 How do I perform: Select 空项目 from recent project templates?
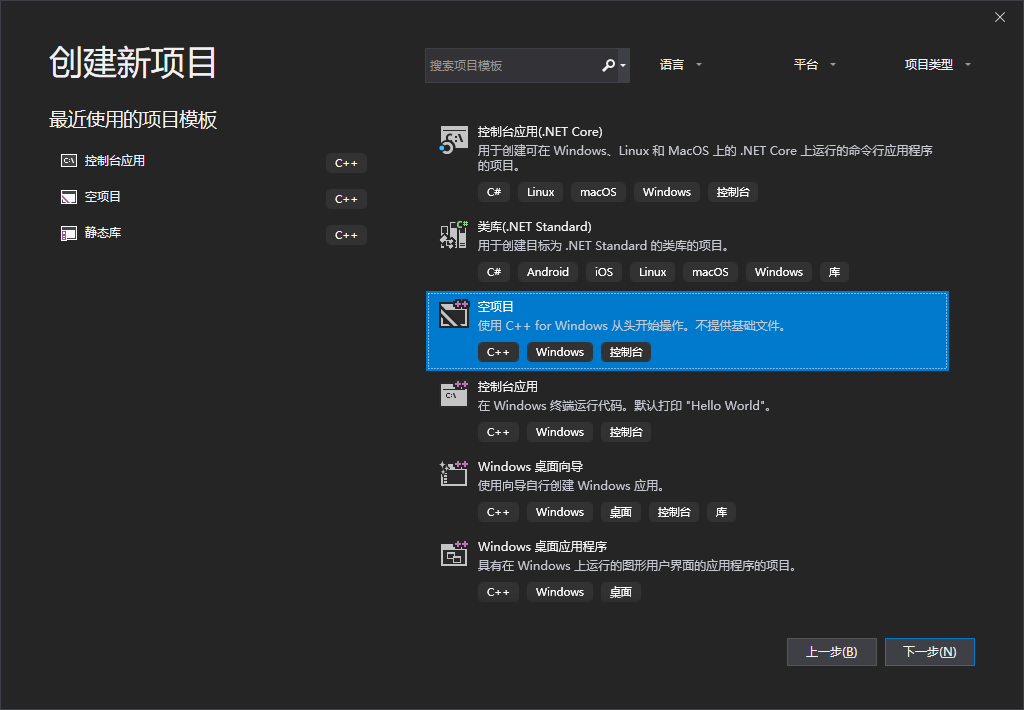click(x=101, y=197)
